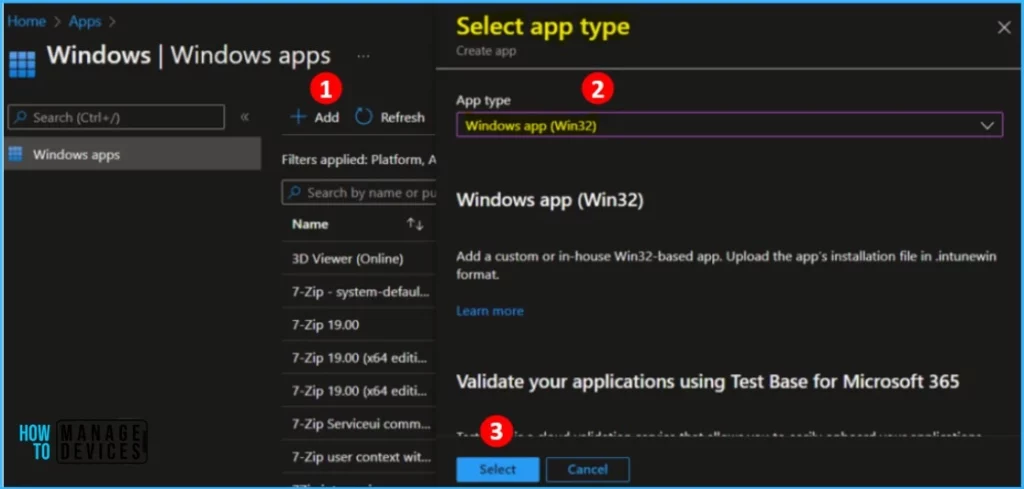Open the 7-Zip Serviceui comm... row
Screen dimensions: 1024x489
coord(359,424)
